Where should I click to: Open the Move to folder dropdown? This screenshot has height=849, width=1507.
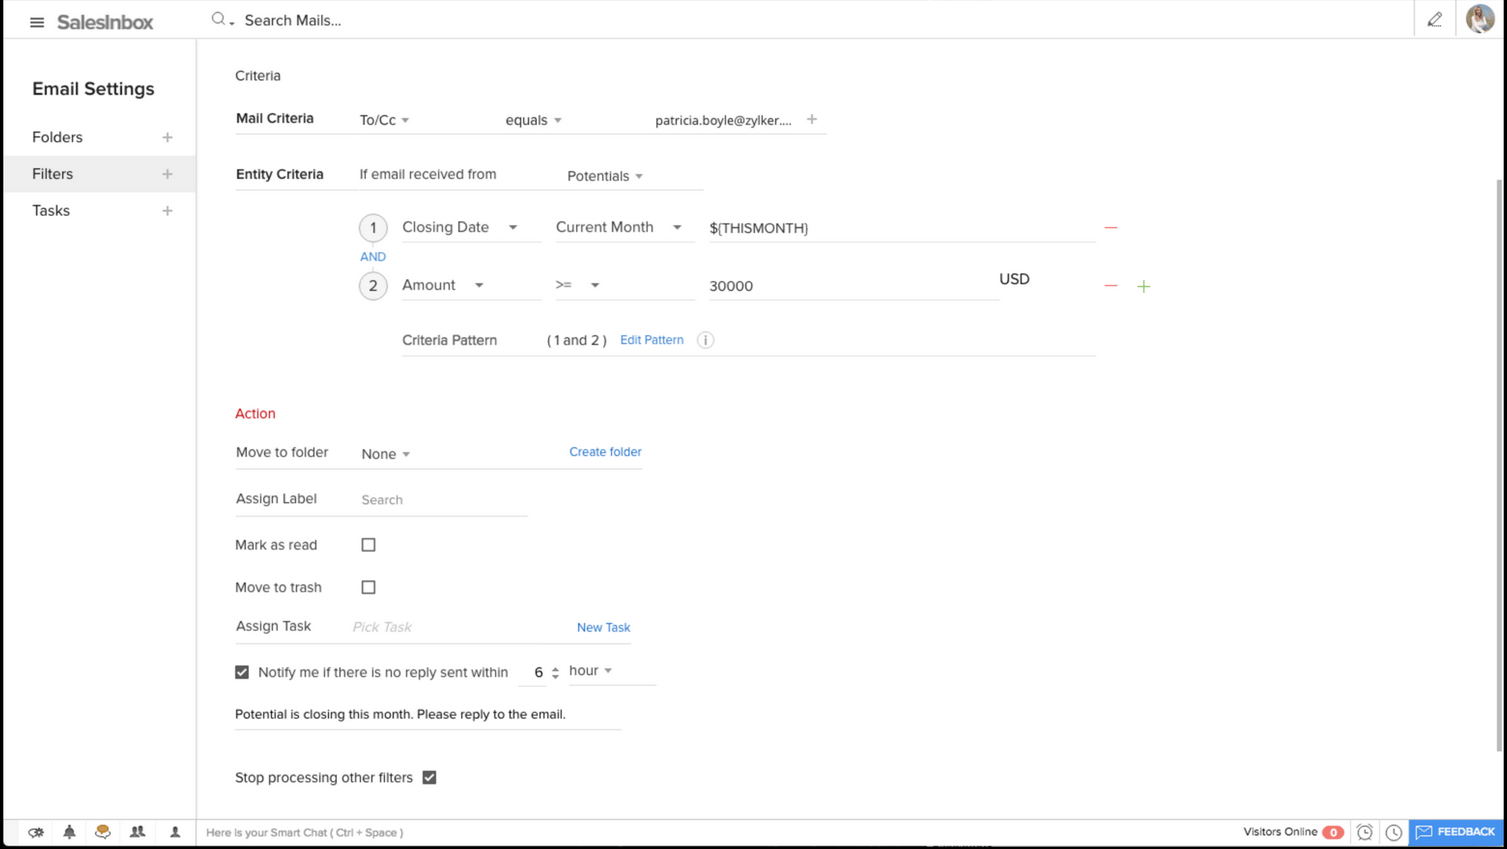(x=383, y=453)
